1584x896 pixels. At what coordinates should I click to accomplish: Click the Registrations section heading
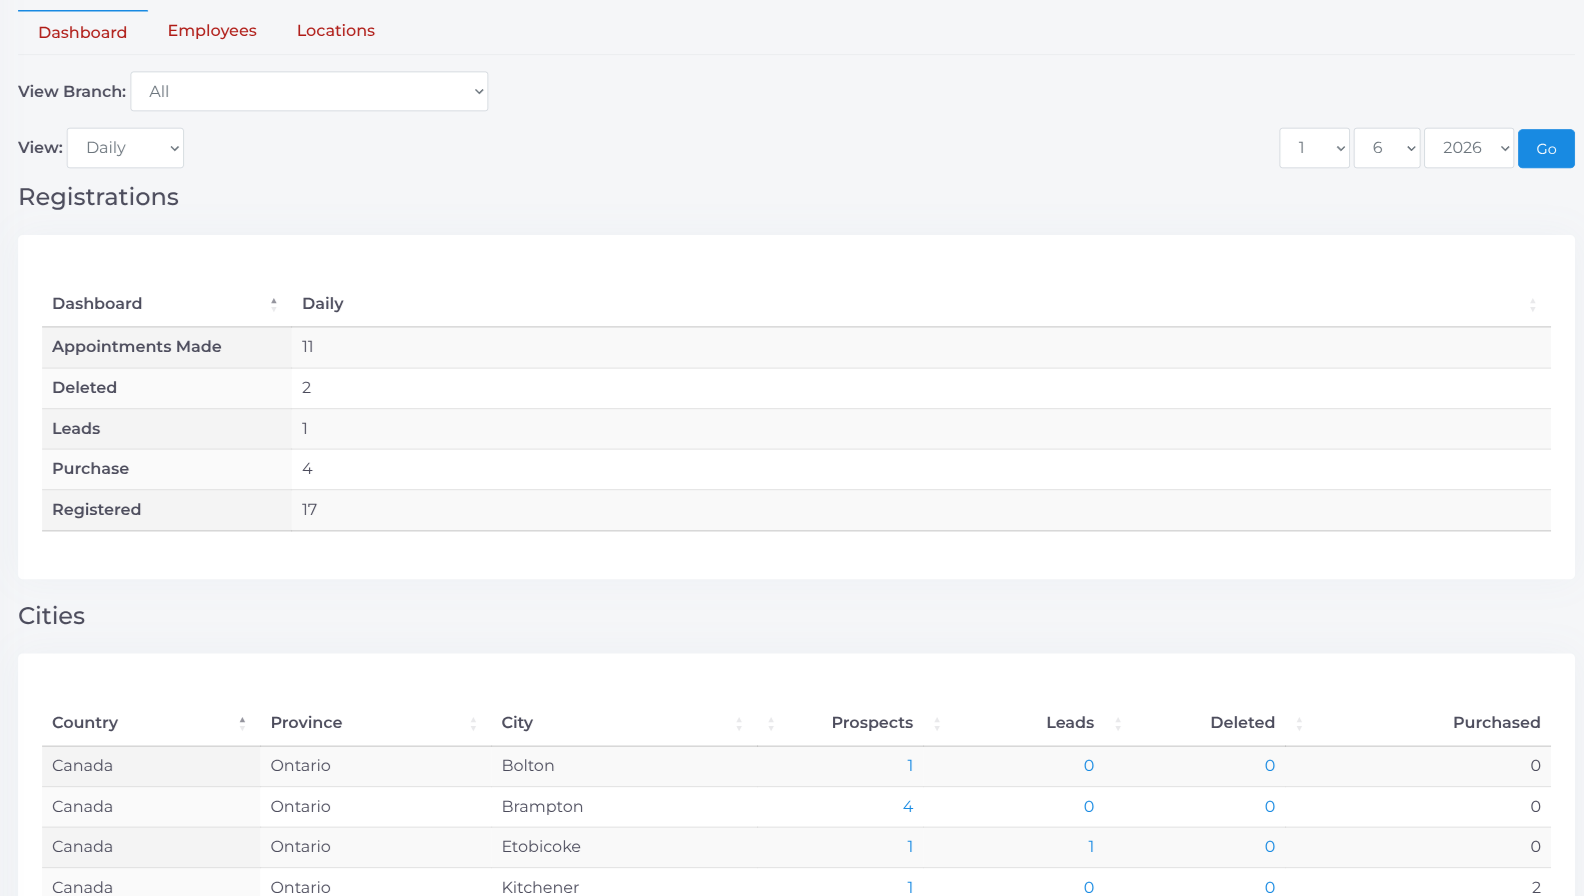[x=99, y=197]
